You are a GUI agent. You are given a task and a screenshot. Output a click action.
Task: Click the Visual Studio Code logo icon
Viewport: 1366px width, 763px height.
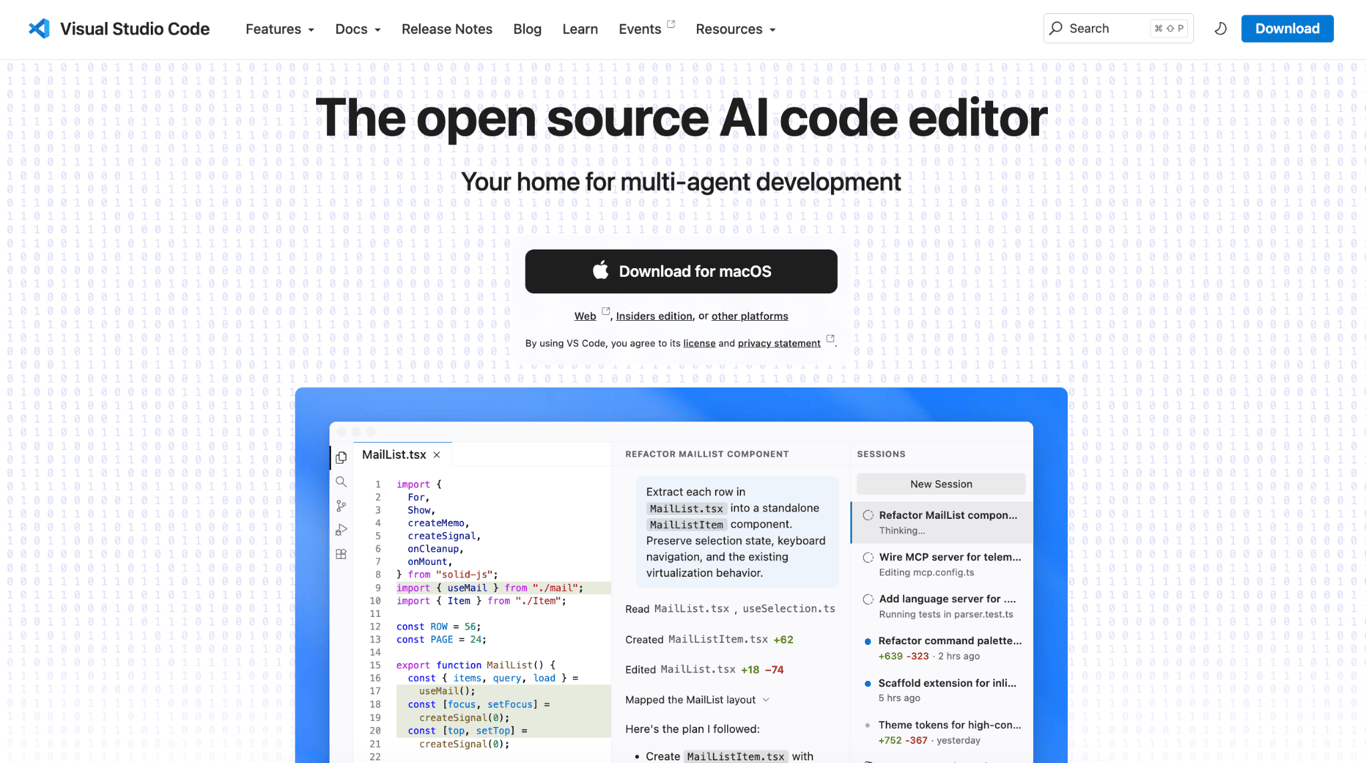click(x=39, y=29)
